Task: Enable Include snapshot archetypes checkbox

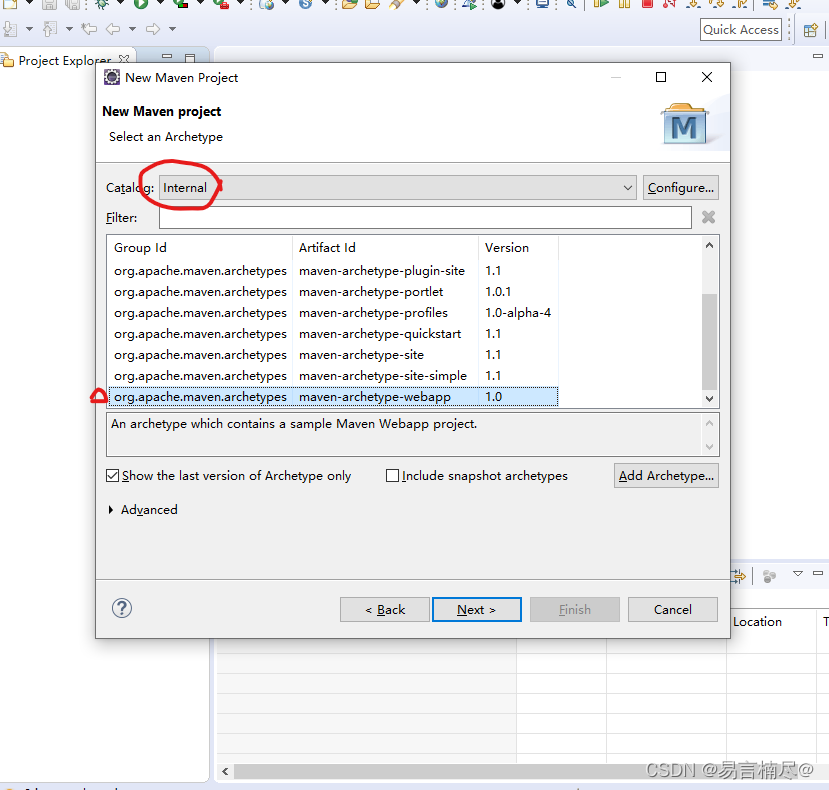Action: click(x=392, y=475)
